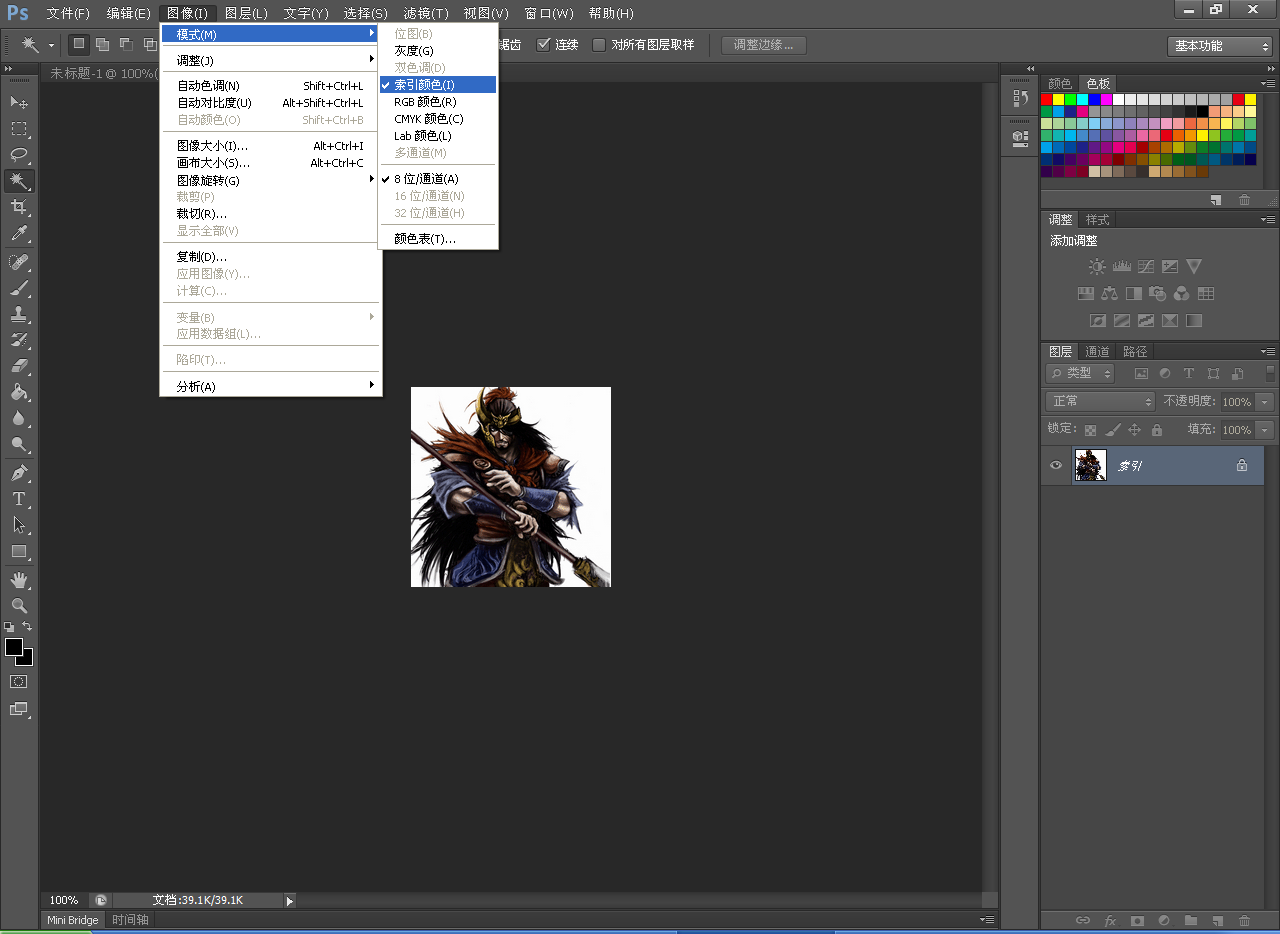Click the 调整边缘 button

pos(763,45)
